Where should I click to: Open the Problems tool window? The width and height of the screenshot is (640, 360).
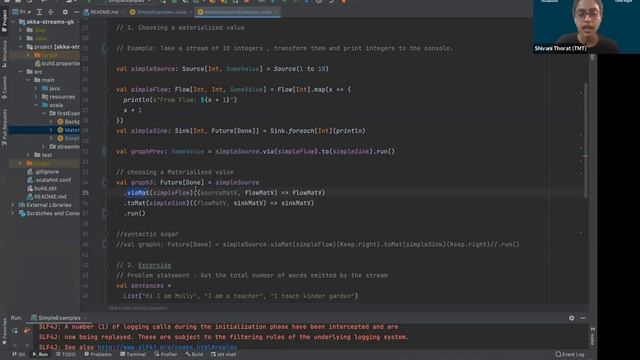pyautogui.click(x=98, y=354)
